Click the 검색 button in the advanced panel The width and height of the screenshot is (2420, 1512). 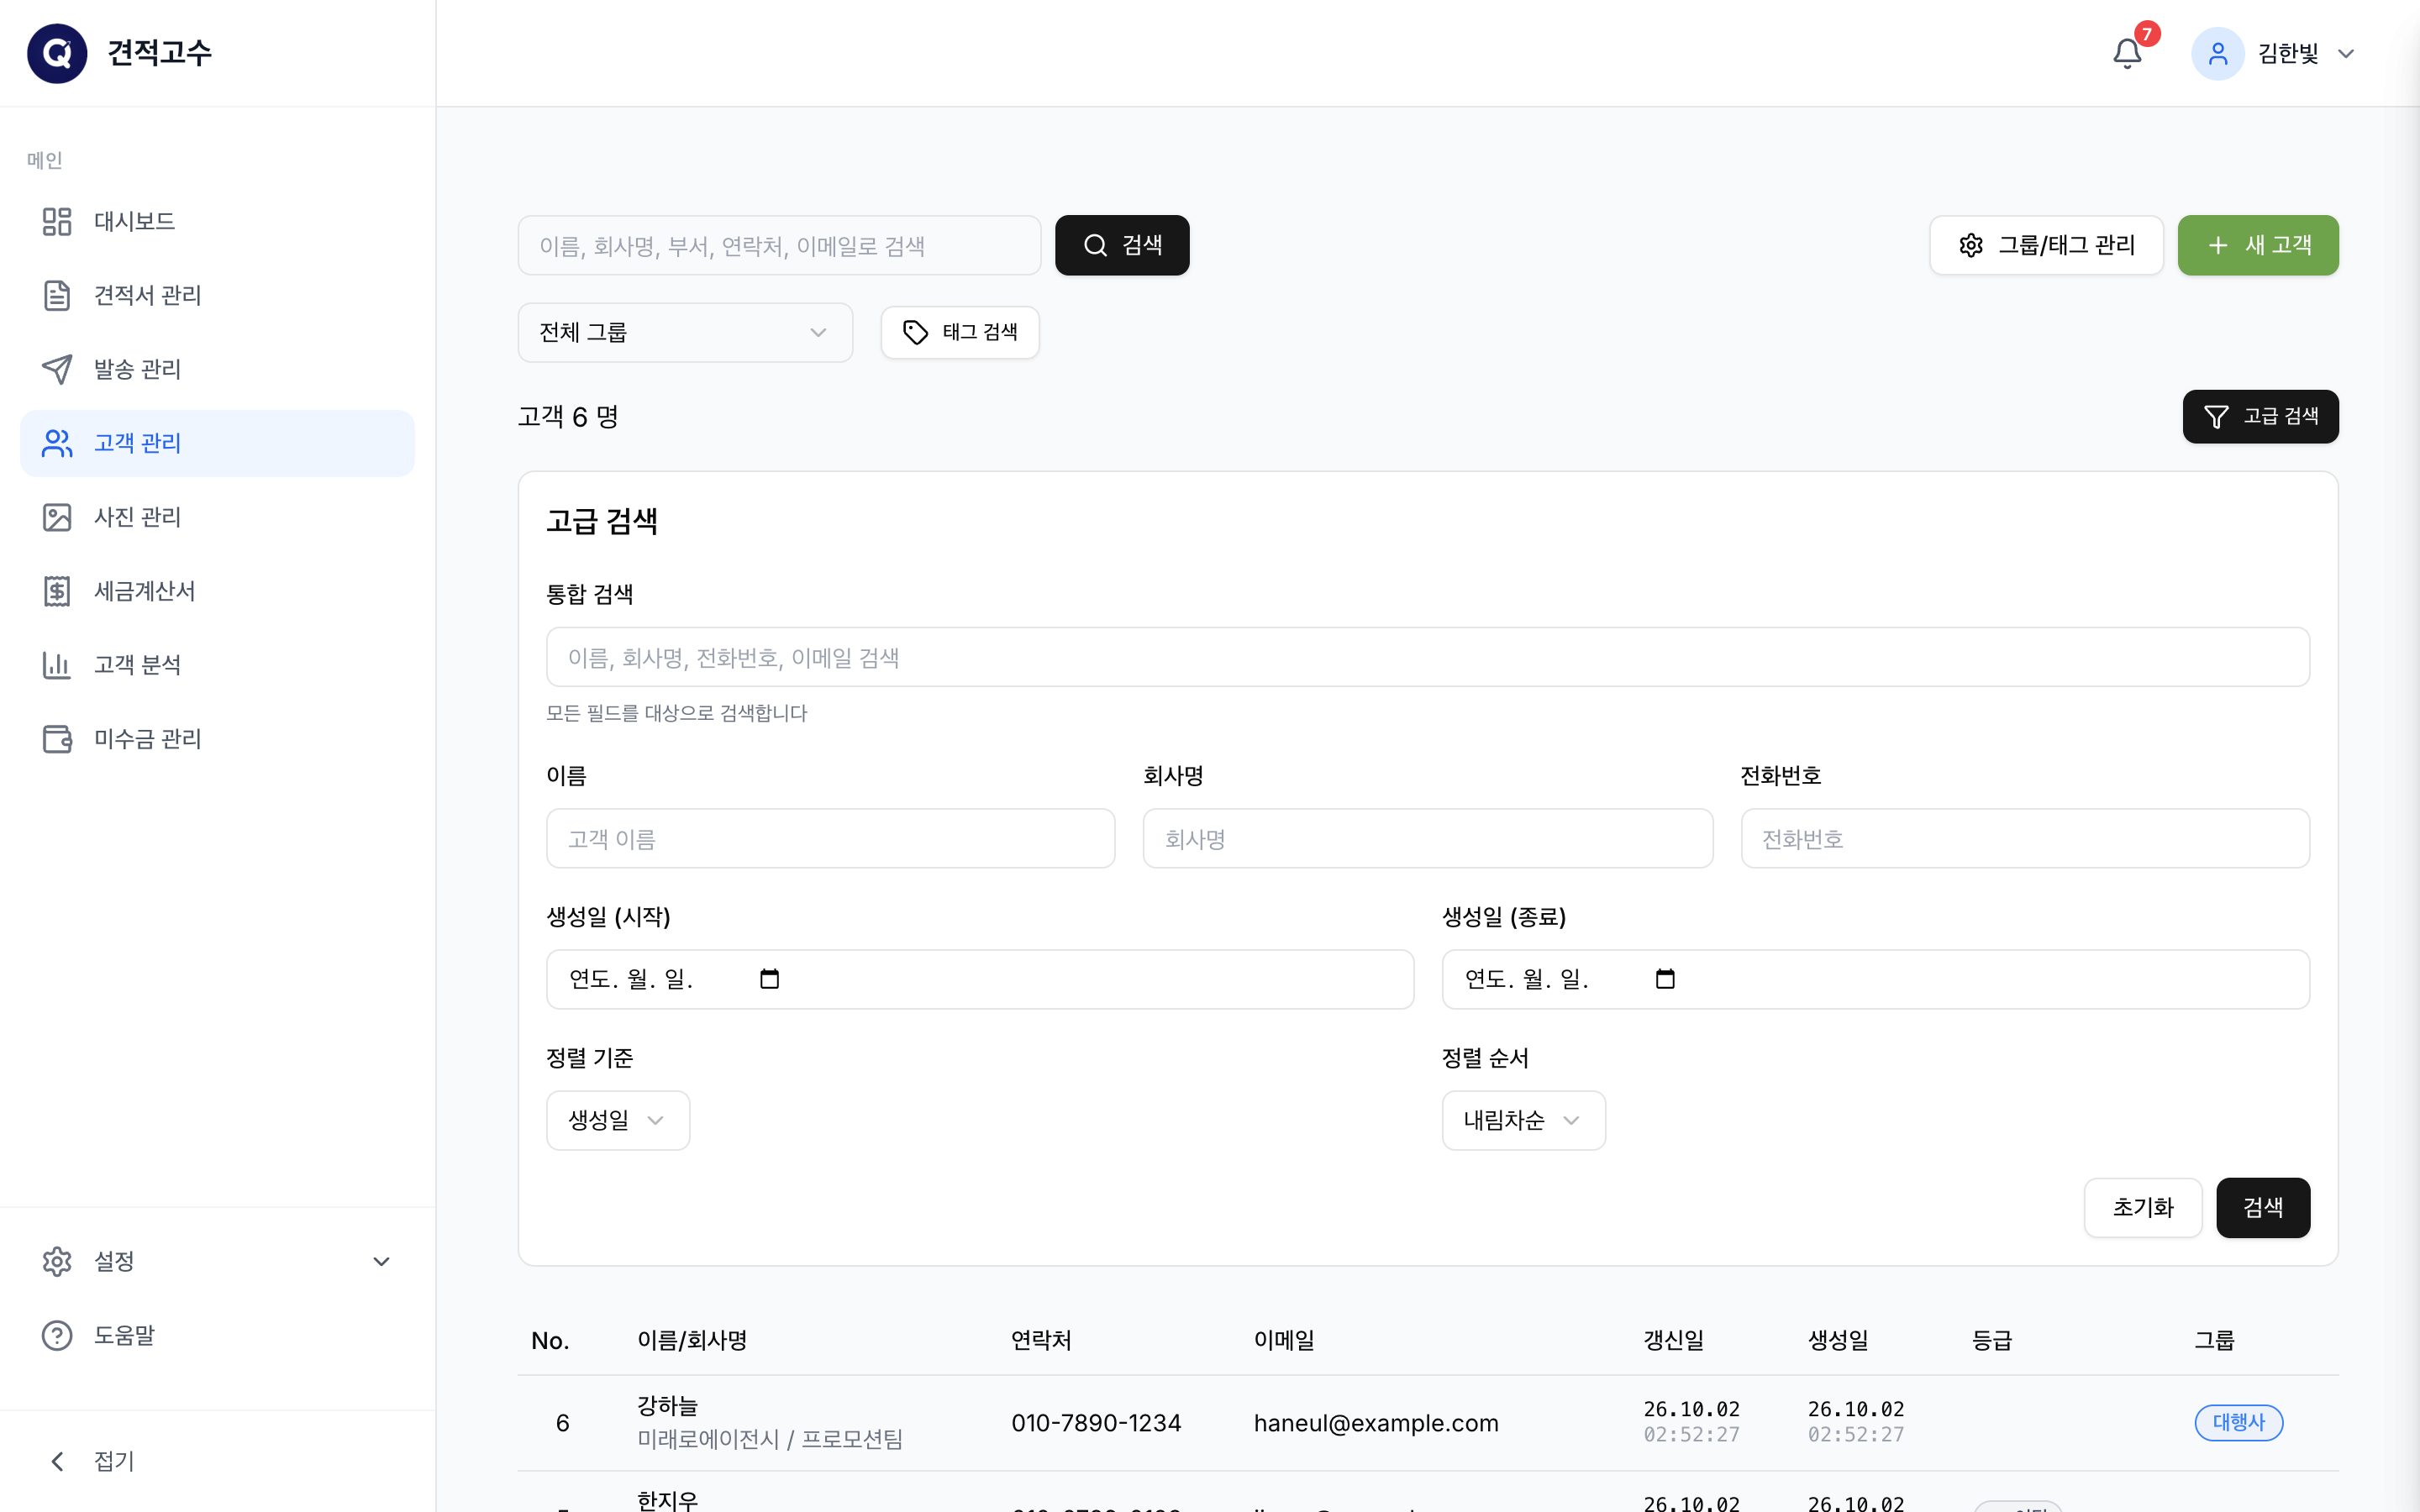[x=2263, y=1208]
